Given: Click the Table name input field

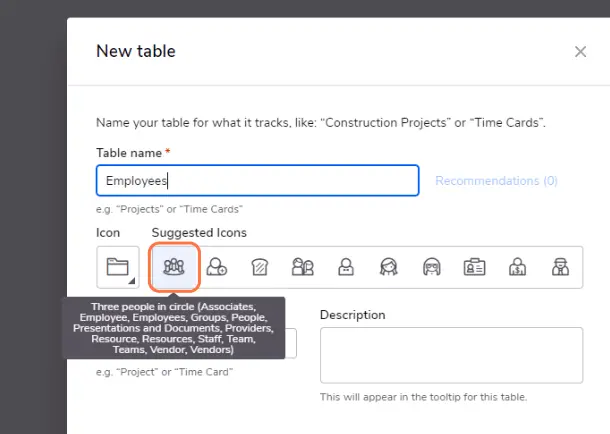Looking at the screenshot, I should (x=258, y=180).
